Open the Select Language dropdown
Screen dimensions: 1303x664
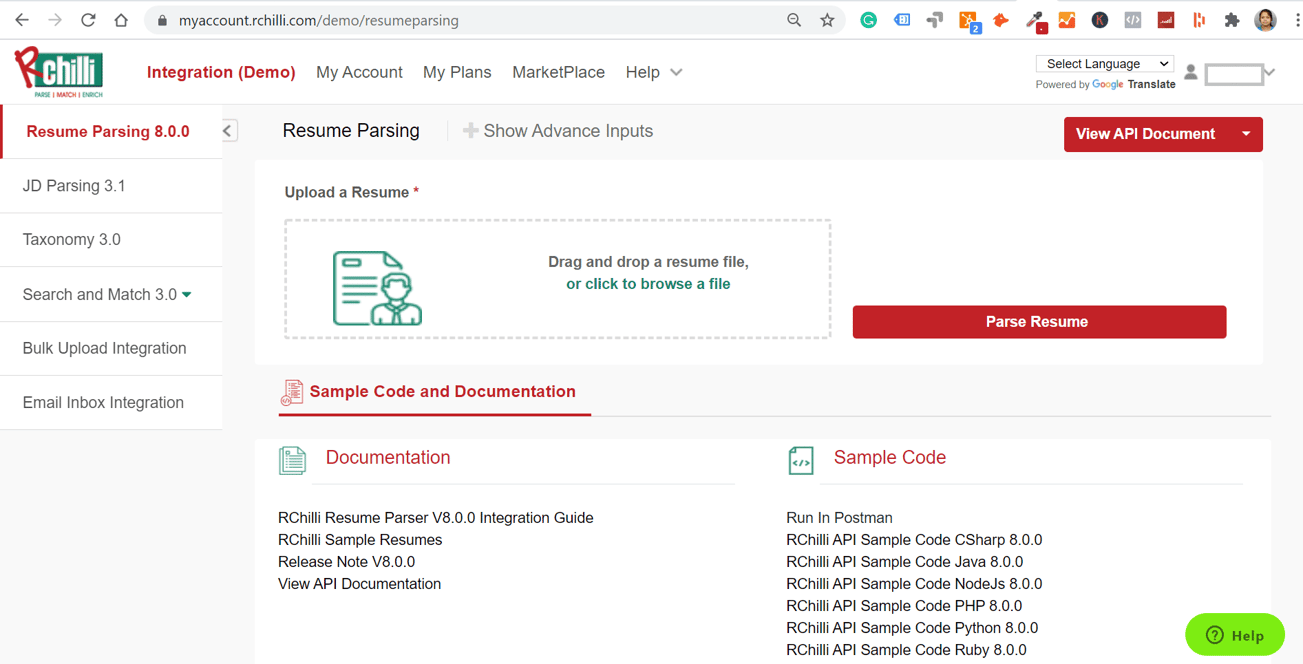tap(1104, 63)
